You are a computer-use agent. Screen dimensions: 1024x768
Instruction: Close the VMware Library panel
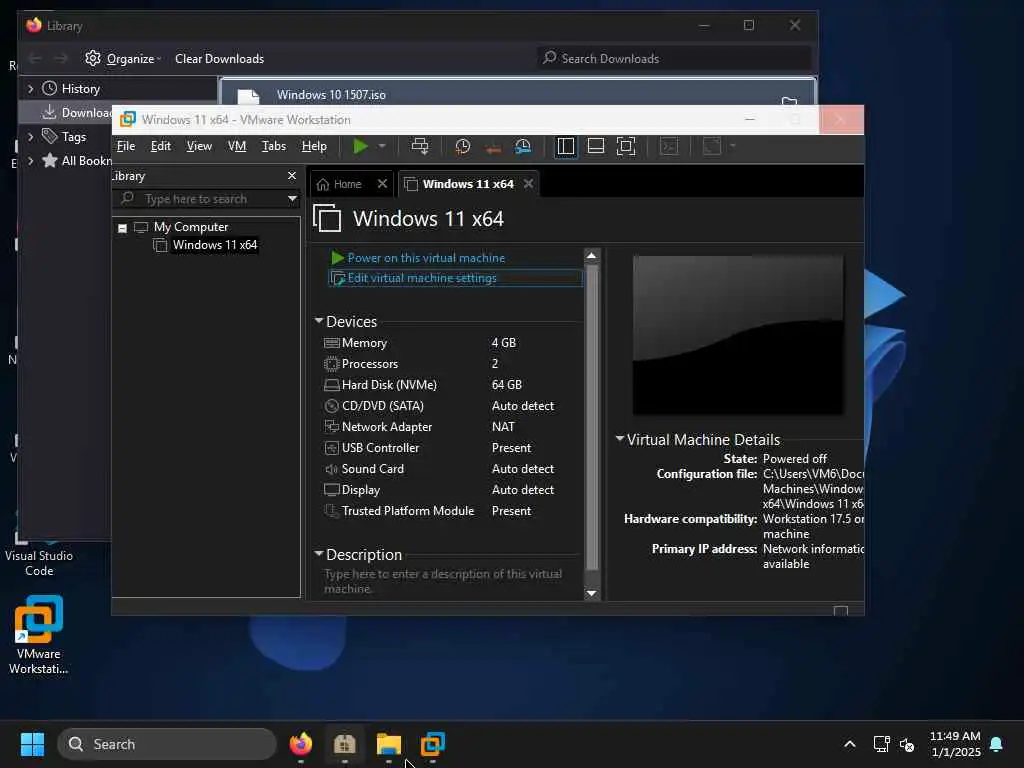(x=292, y=176)
